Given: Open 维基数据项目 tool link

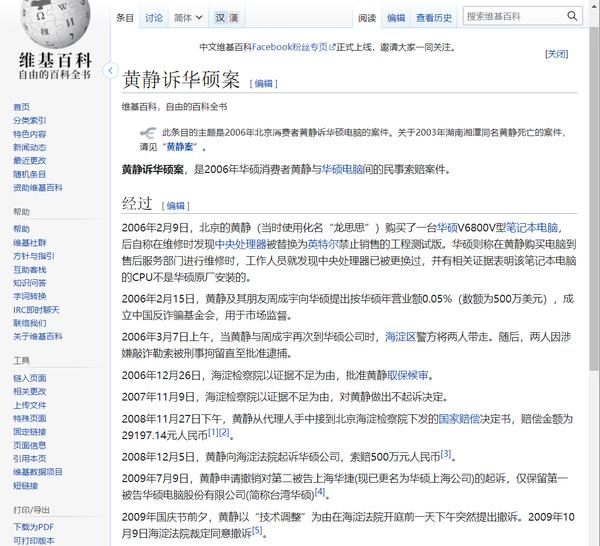Looking at the screenshot, I should tap(38, 472).
